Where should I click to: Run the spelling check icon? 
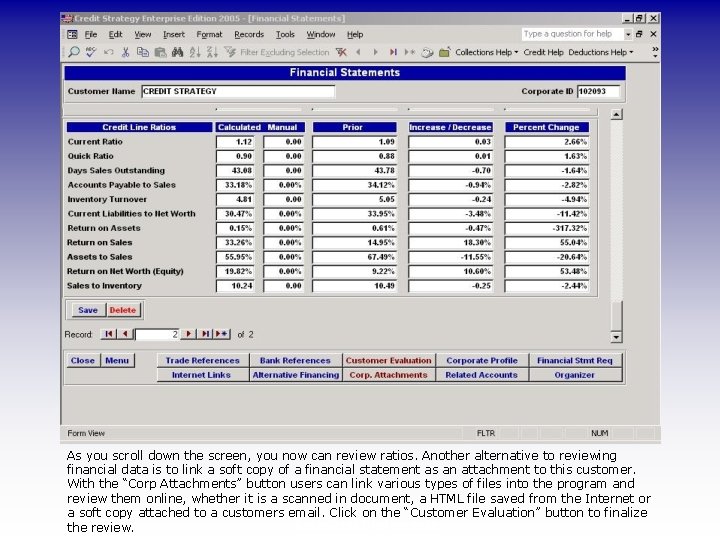pos(90,52)
